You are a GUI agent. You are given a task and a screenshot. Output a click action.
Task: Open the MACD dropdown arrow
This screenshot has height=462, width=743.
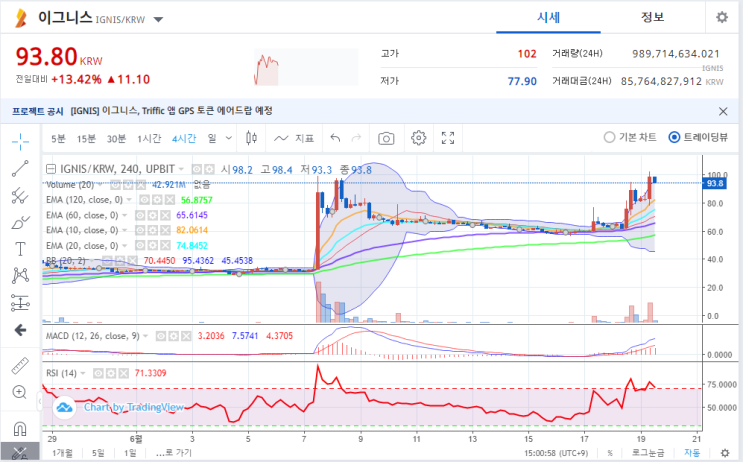[145, 336]
